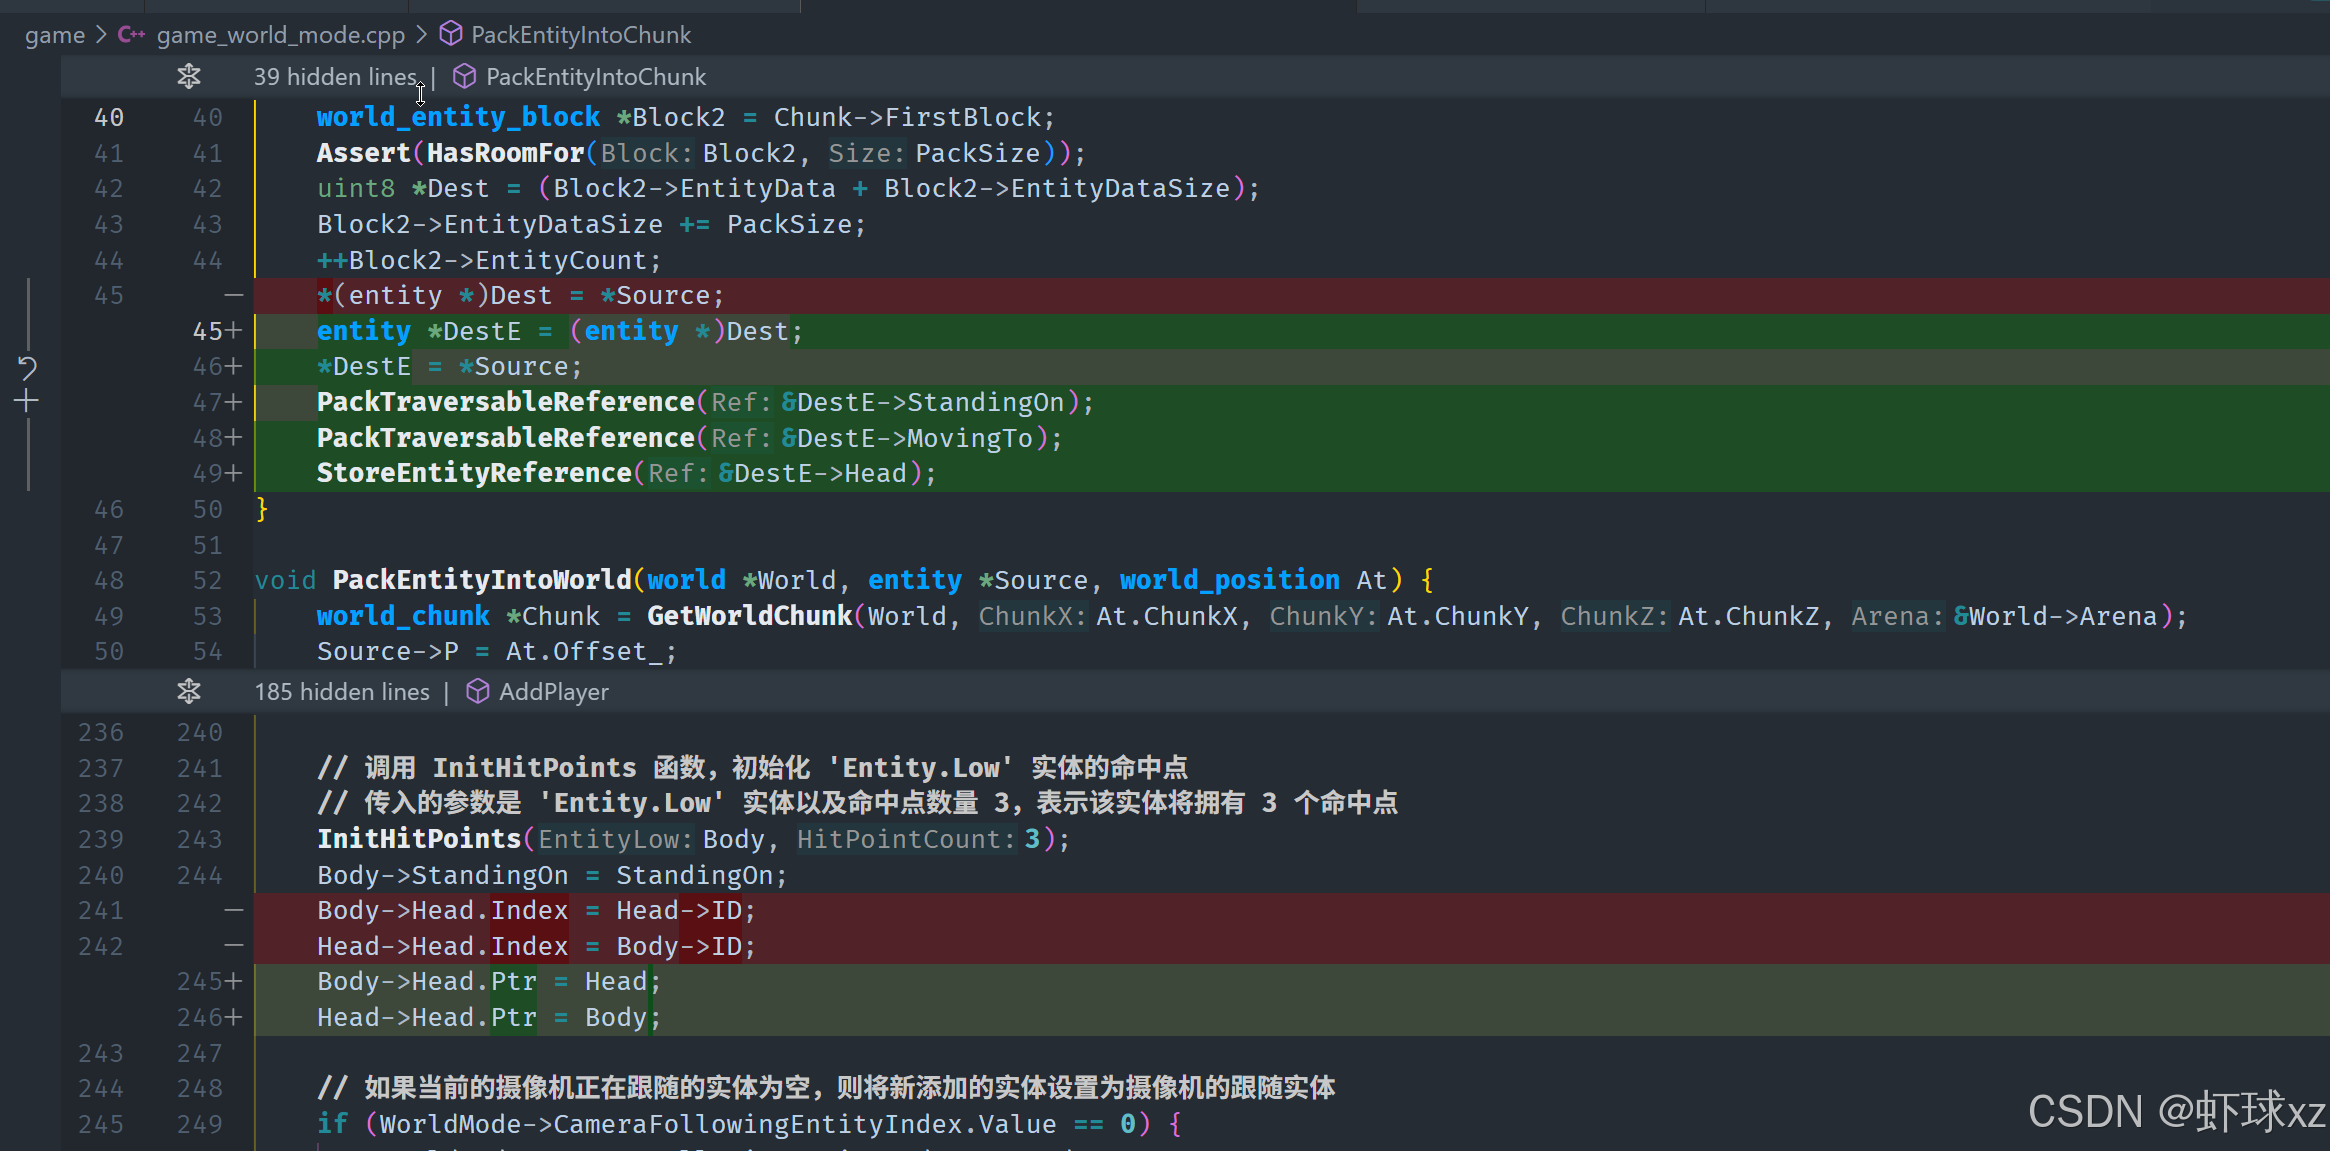The height and width of the screenshot is (1151, 2330).
Task: Click the unfold icon beside 39 hidden lines
Action: click(x=188, y=77)
